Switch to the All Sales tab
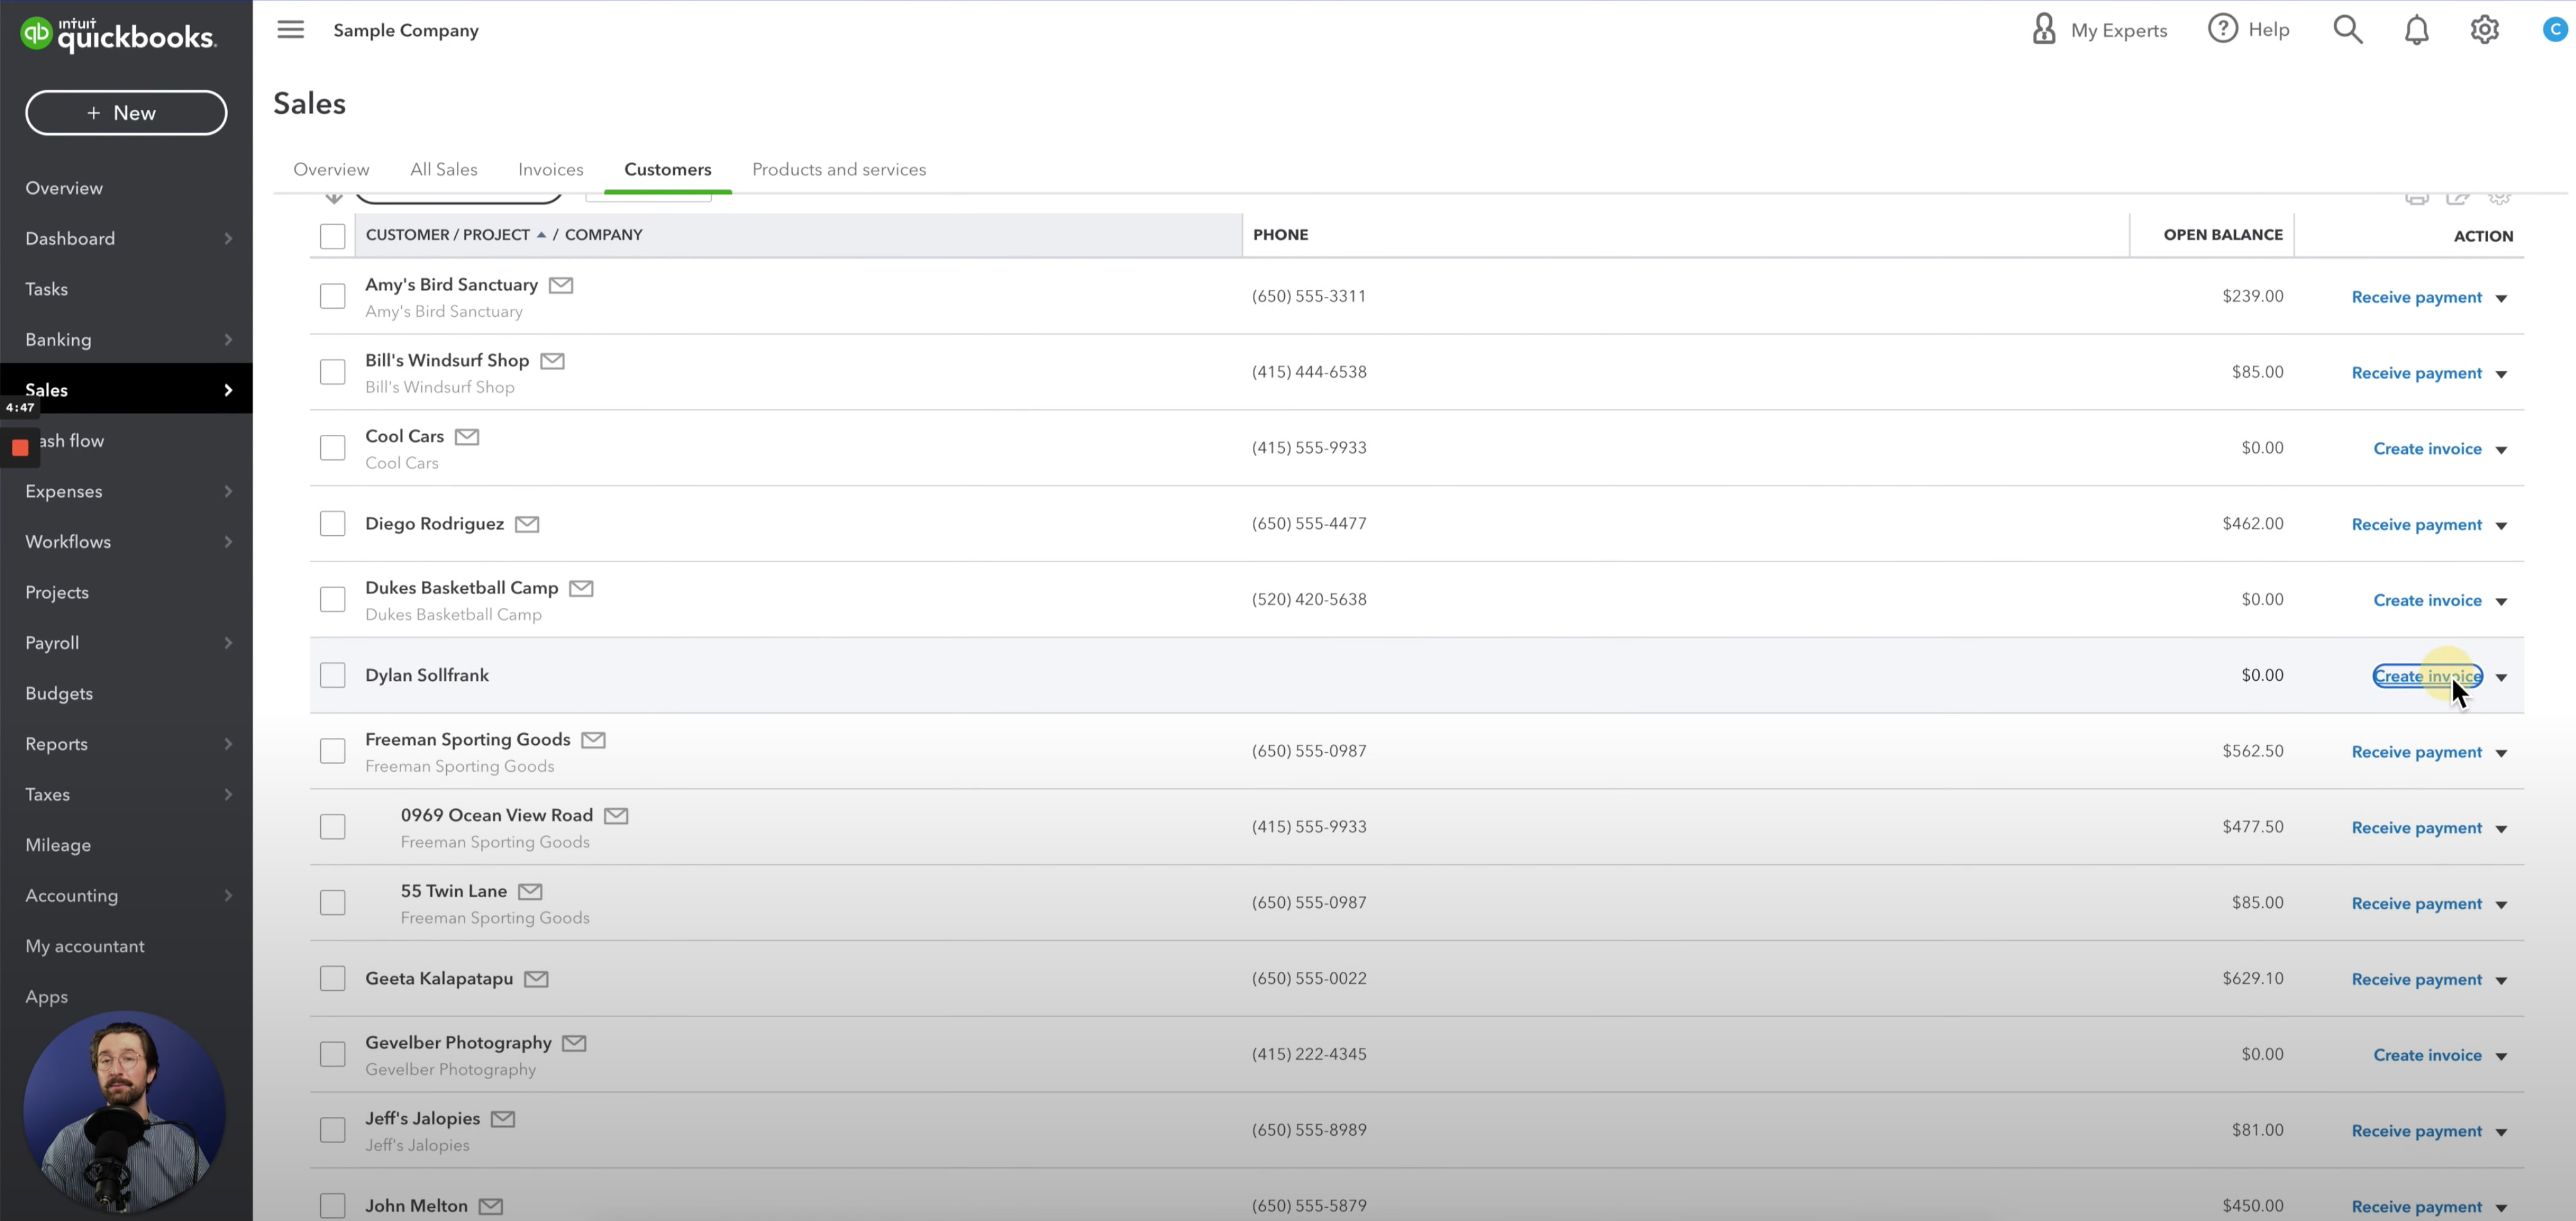Image resolution: width=2576 pixels, height=1221 pixels. [x=444, y=170]
